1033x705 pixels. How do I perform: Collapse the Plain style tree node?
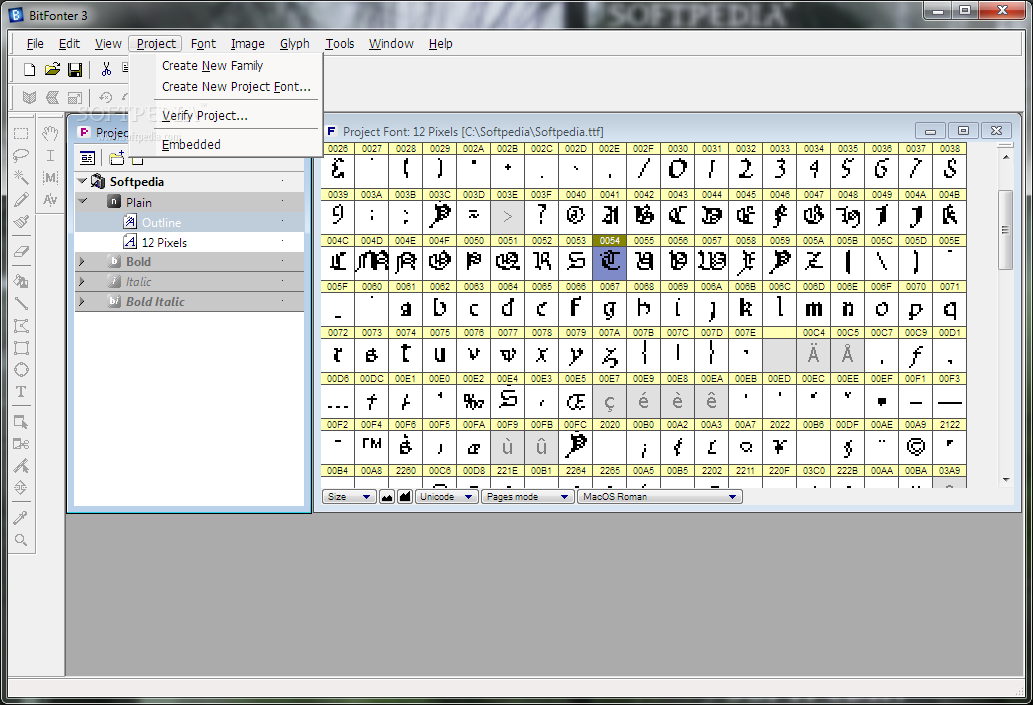coord(82,202)
